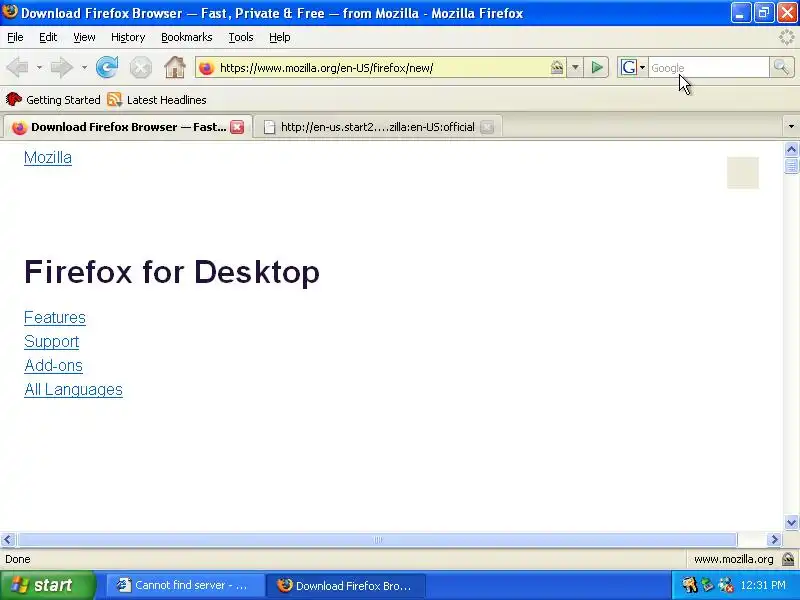Switch to Cannot find server taskbar window
This screenshot has width=800, height=600.
[x=186, y=586]
